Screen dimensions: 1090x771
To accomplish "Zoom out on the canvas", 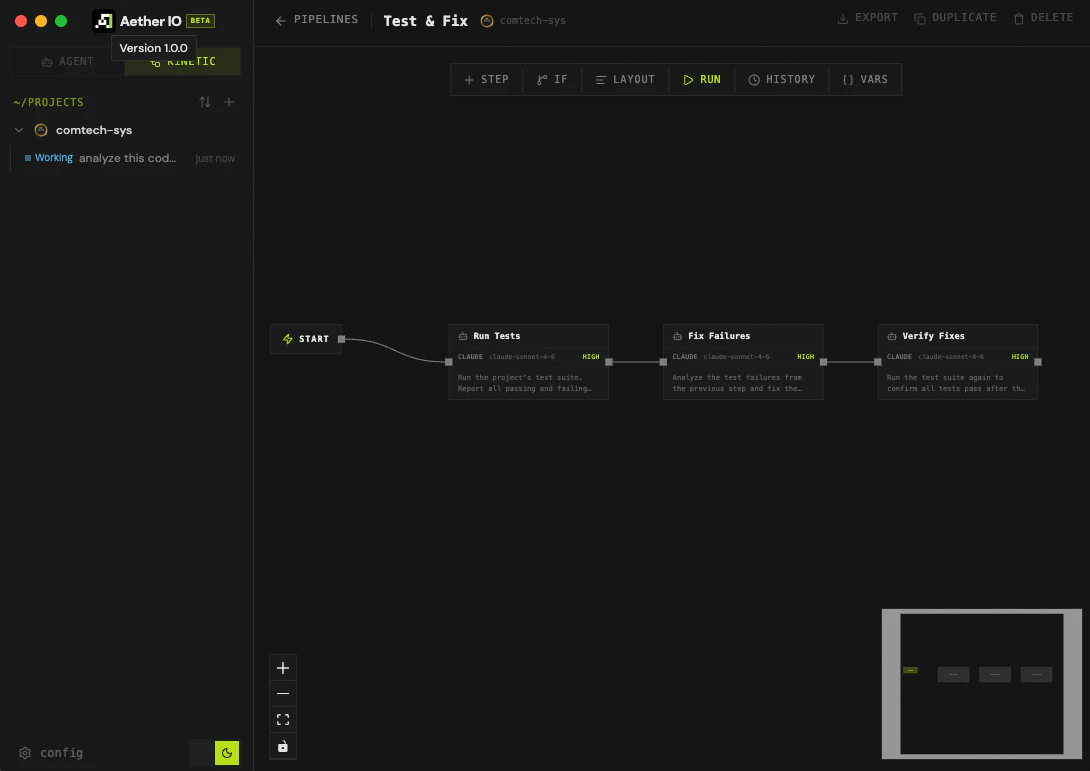I will 283,694.
